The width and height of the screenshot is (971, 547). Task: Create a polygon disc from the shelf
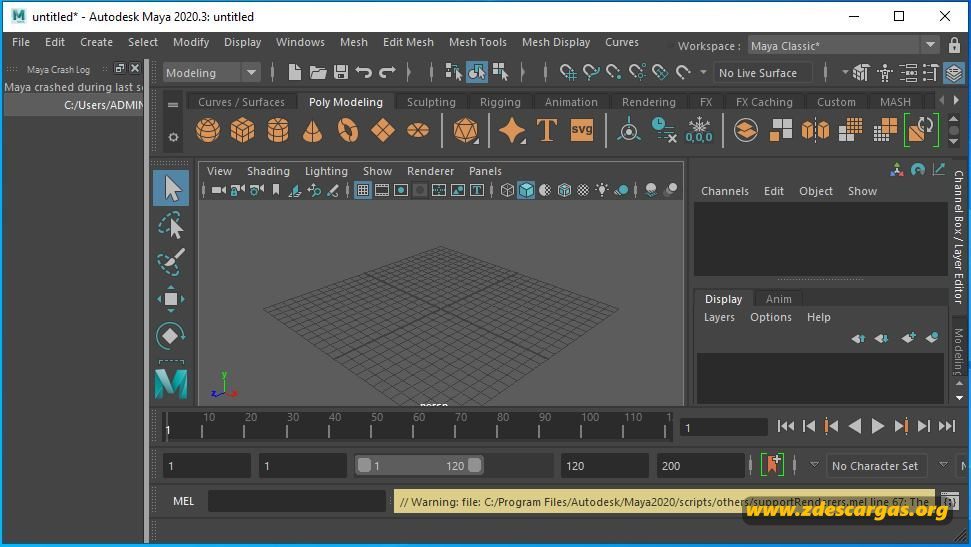point(418,130)
